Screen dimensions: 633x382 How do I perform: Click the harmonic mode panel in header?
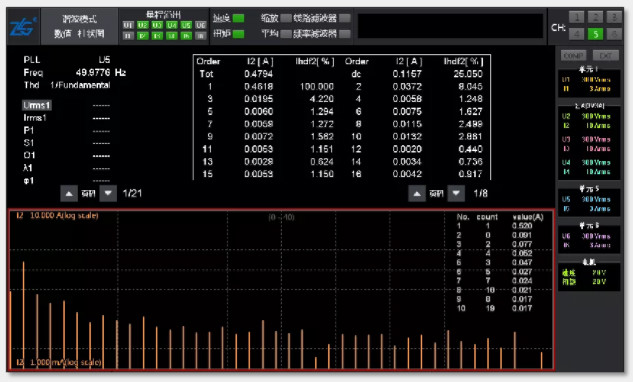pyautogui.click(x=79, y=26)
